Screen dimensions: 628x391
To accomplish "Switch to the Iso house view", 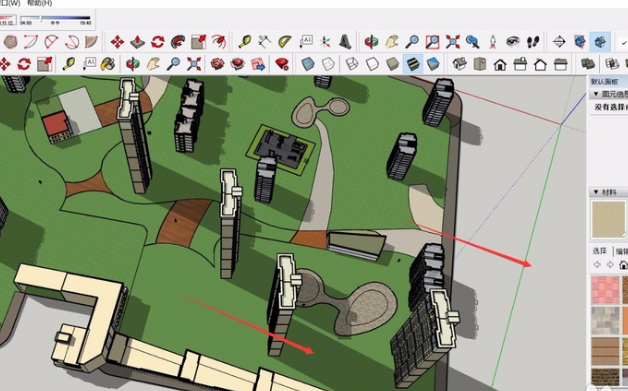I will coord(460,64).
